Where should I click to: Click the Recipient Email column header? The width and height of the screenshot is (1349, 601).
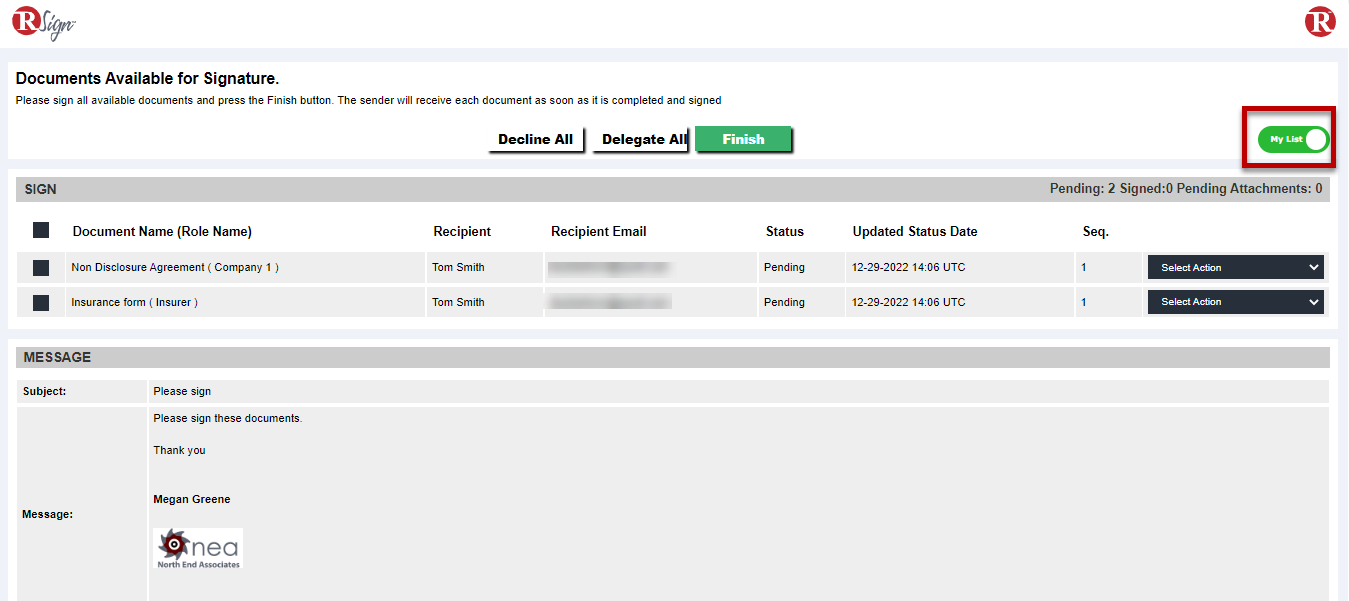click(x=598, y=232)
